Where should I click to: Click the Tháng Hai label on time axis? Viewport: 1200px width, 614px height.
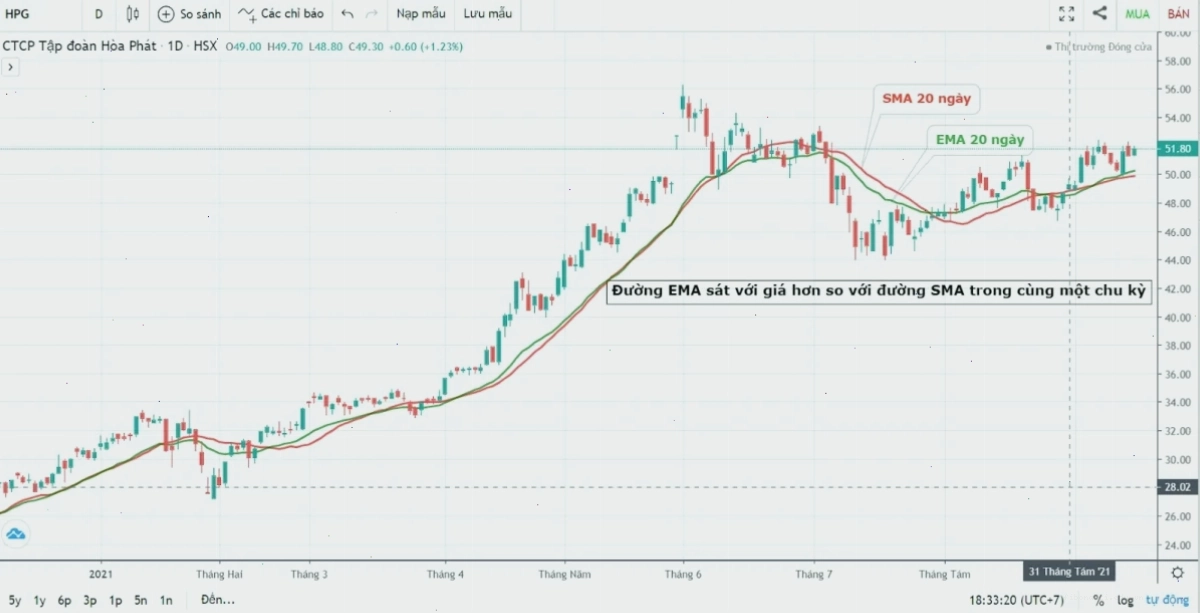219,574
